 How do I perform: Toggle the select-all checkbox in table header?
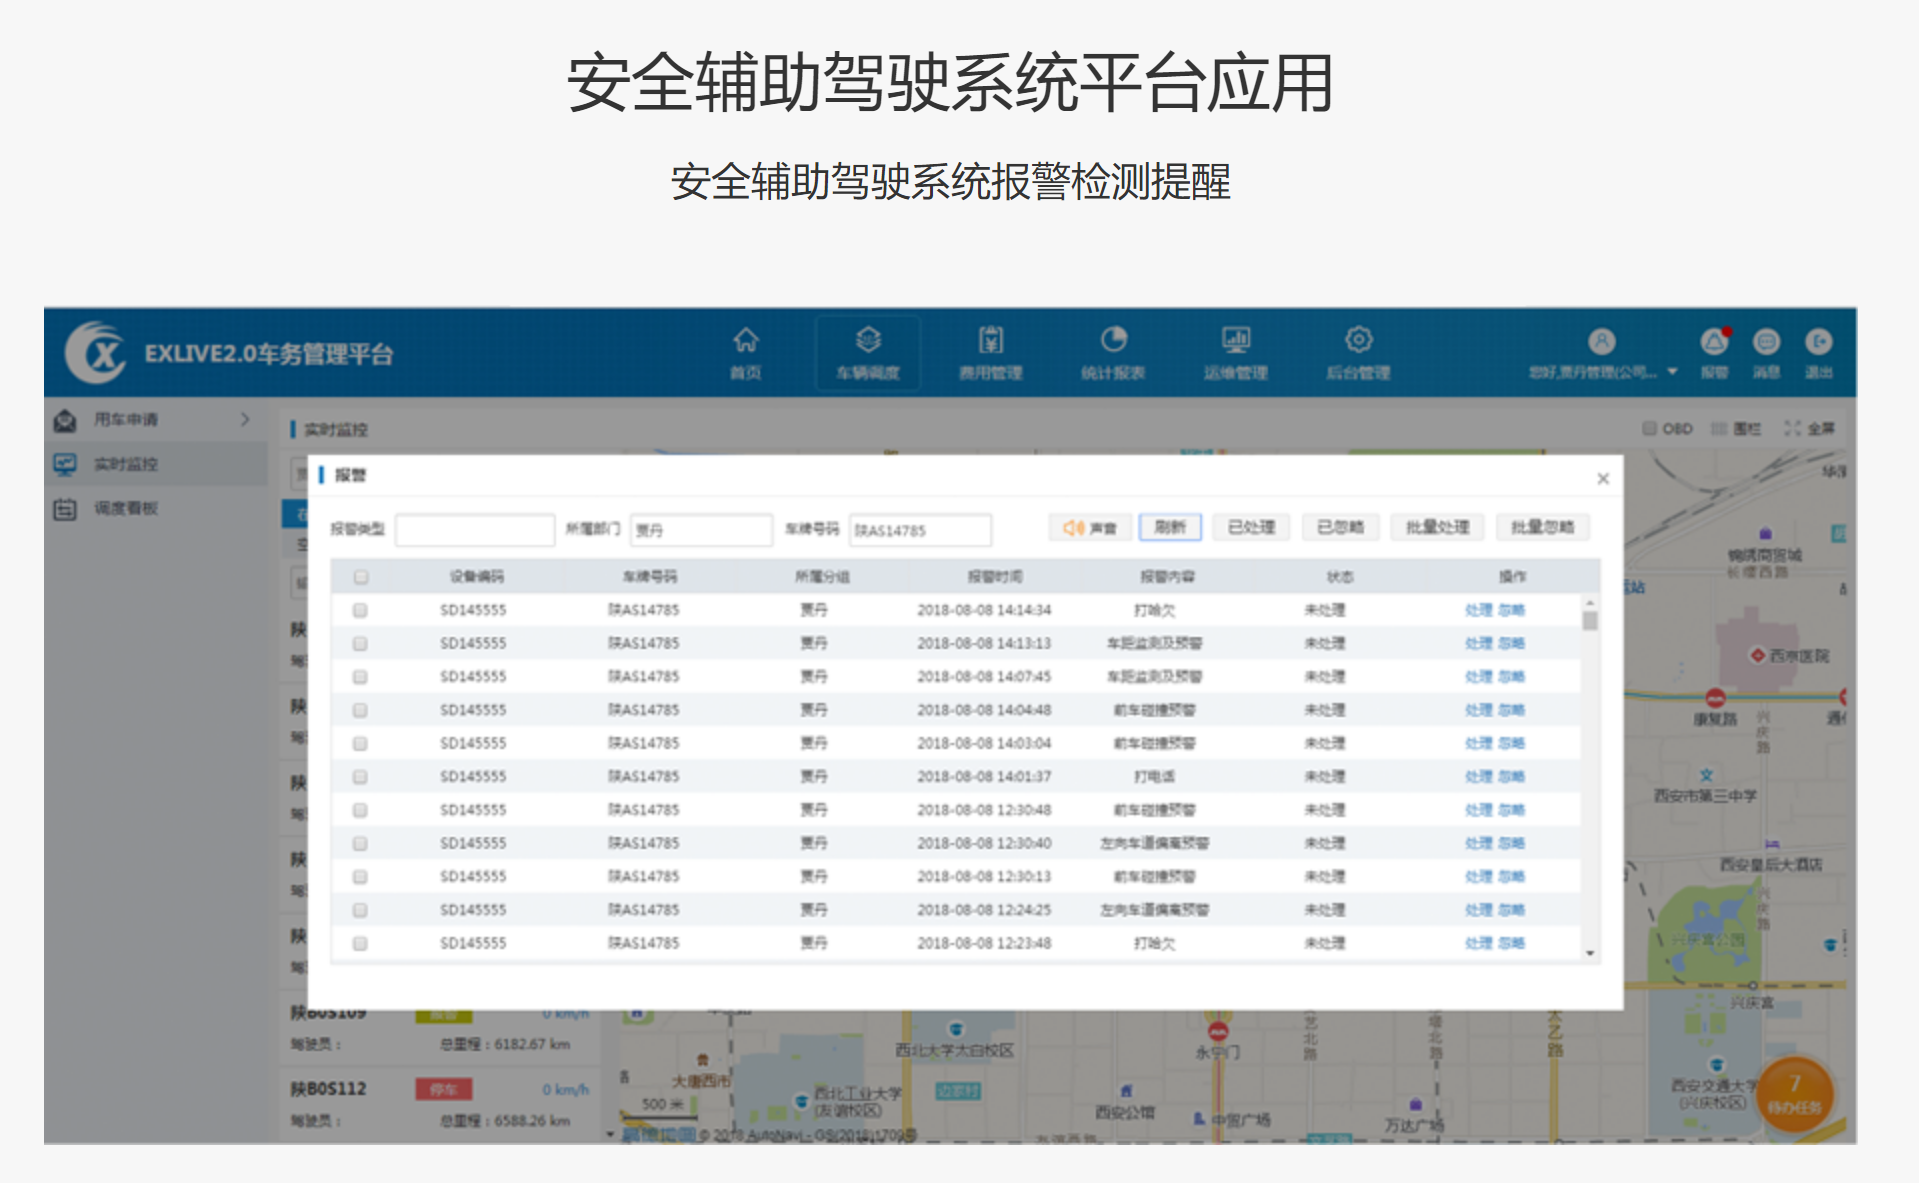click(x=361, y=577)
